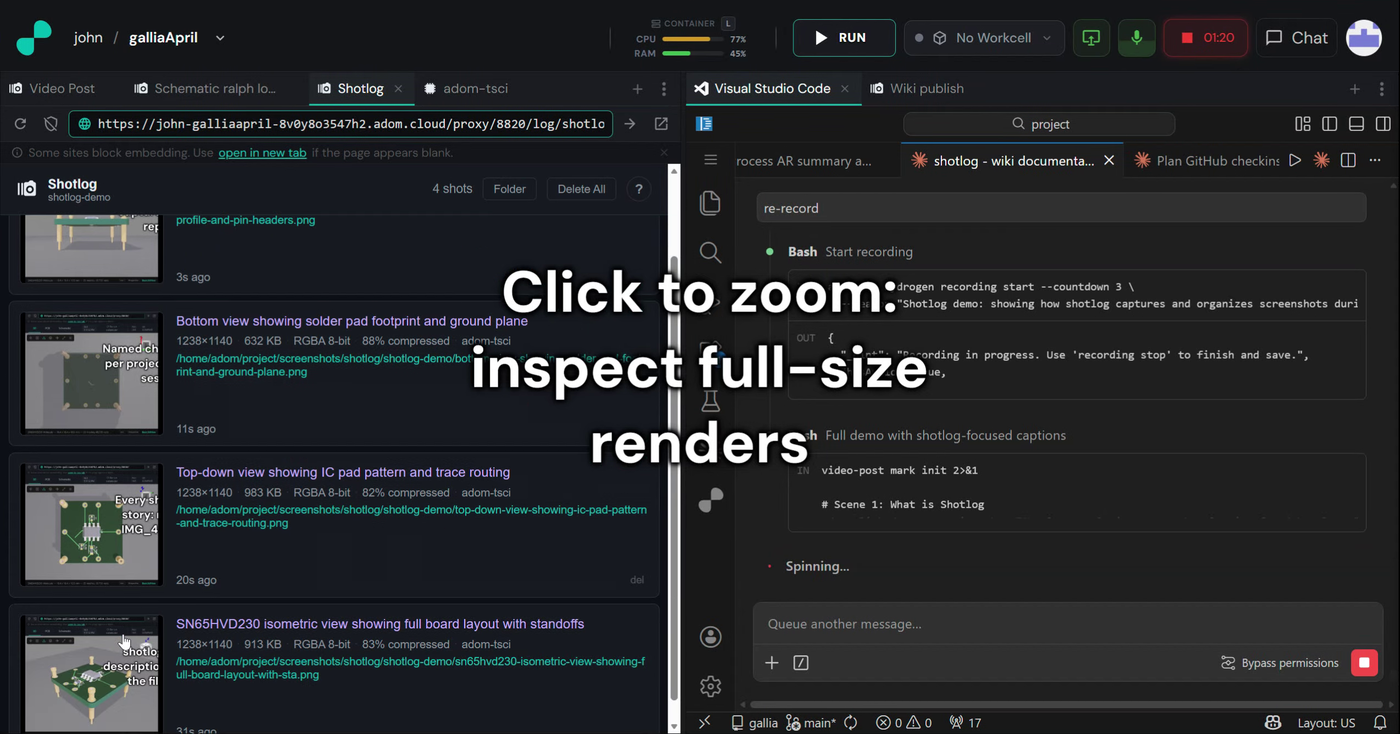
Task: Click the Folder button in Shotlog
Action: [x=509, y=189]
